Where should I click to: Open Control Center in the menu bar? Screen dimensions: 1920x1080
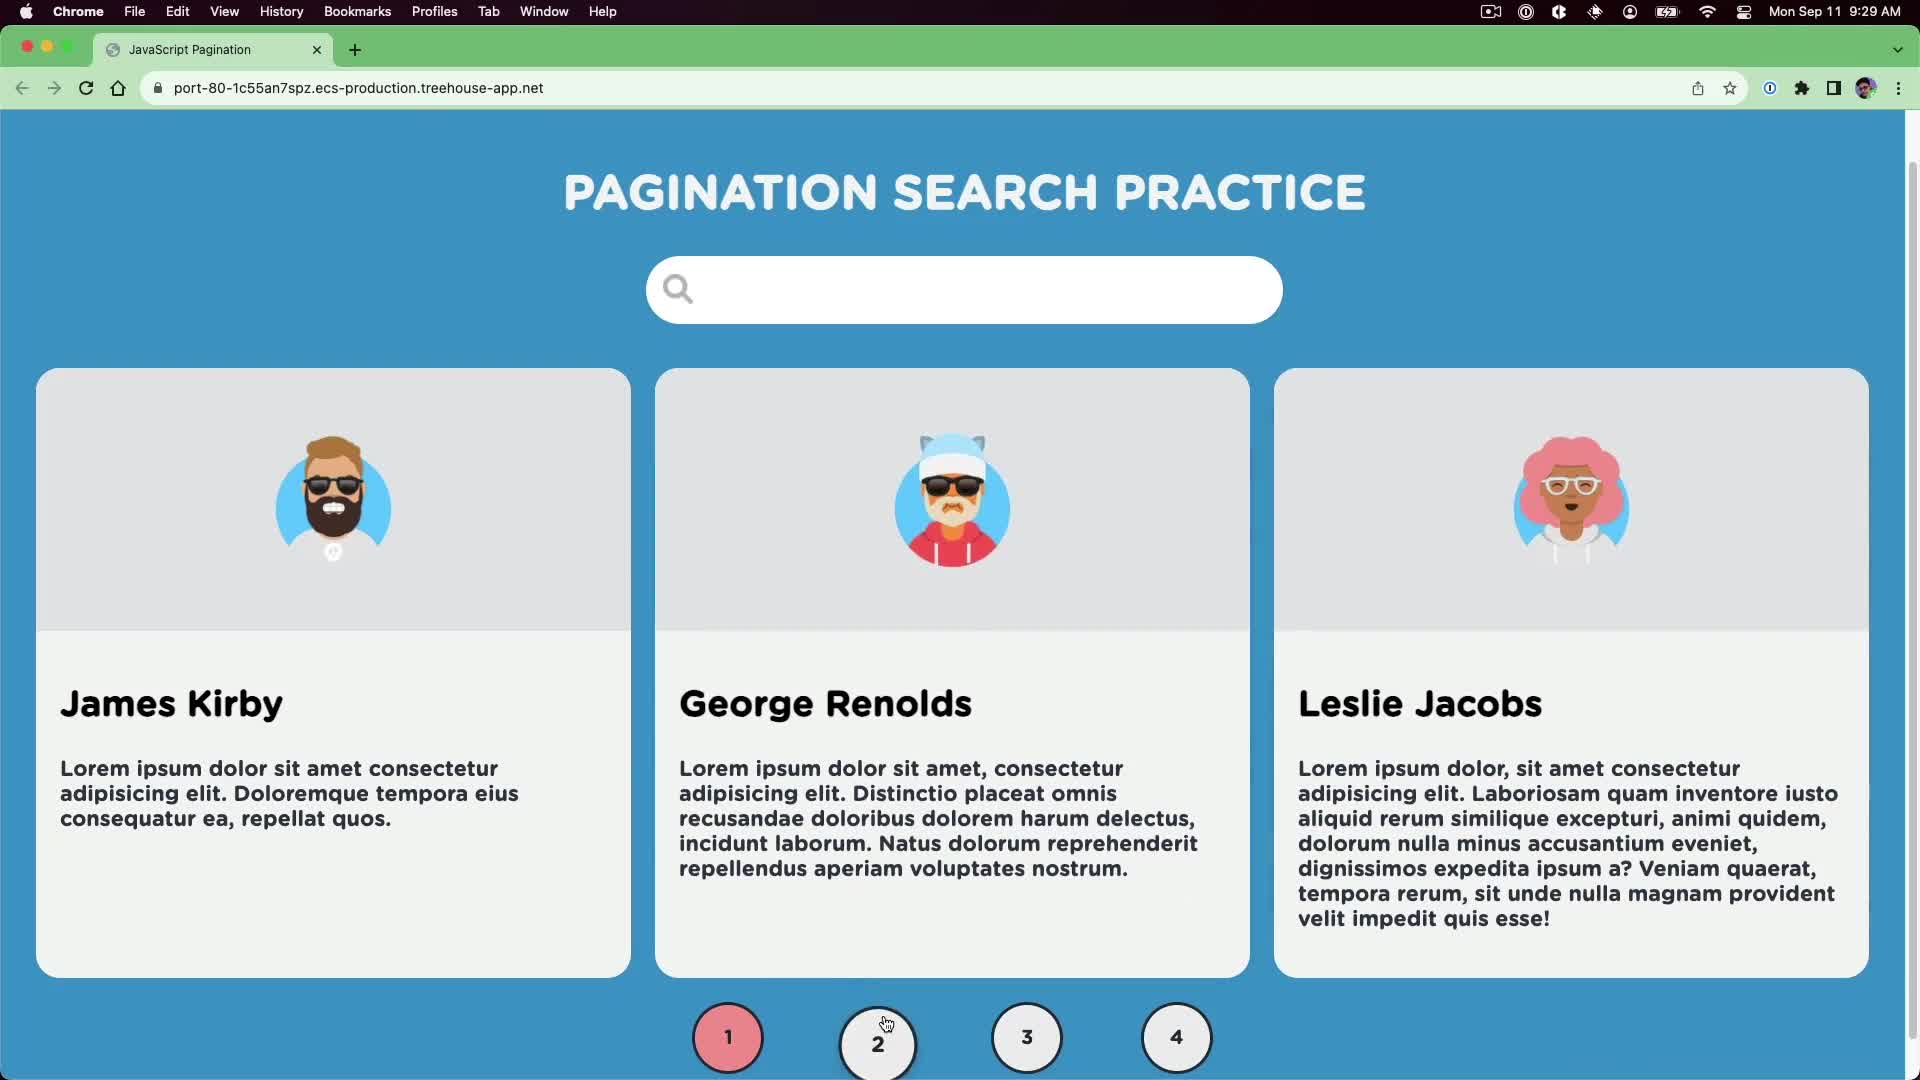[x=1744, y=11]
